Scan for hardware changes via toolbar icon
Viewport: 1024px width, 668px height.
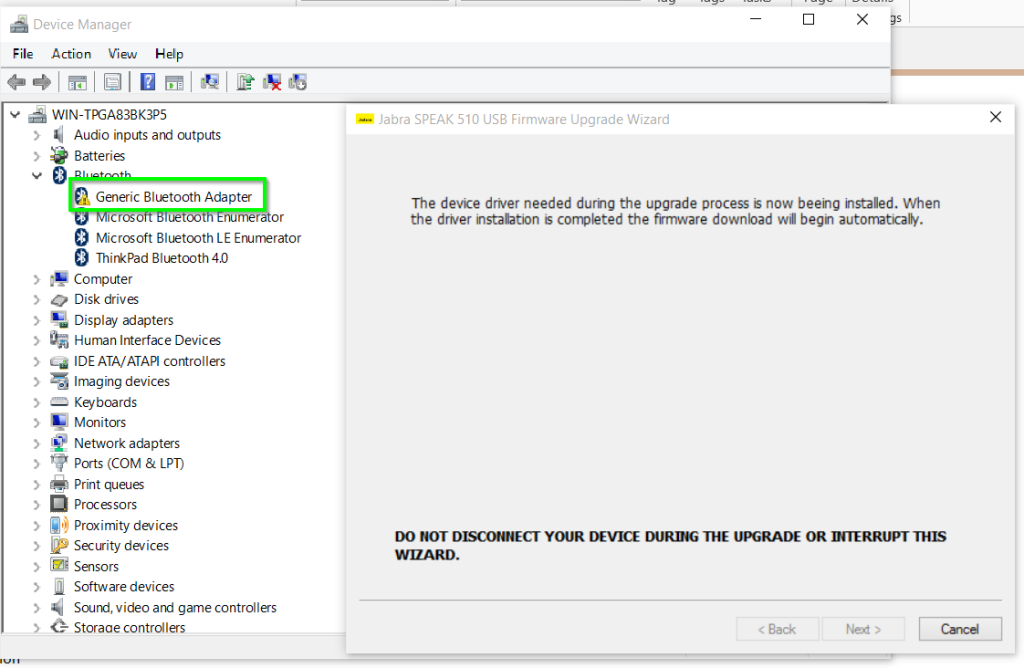click(210, 82)
